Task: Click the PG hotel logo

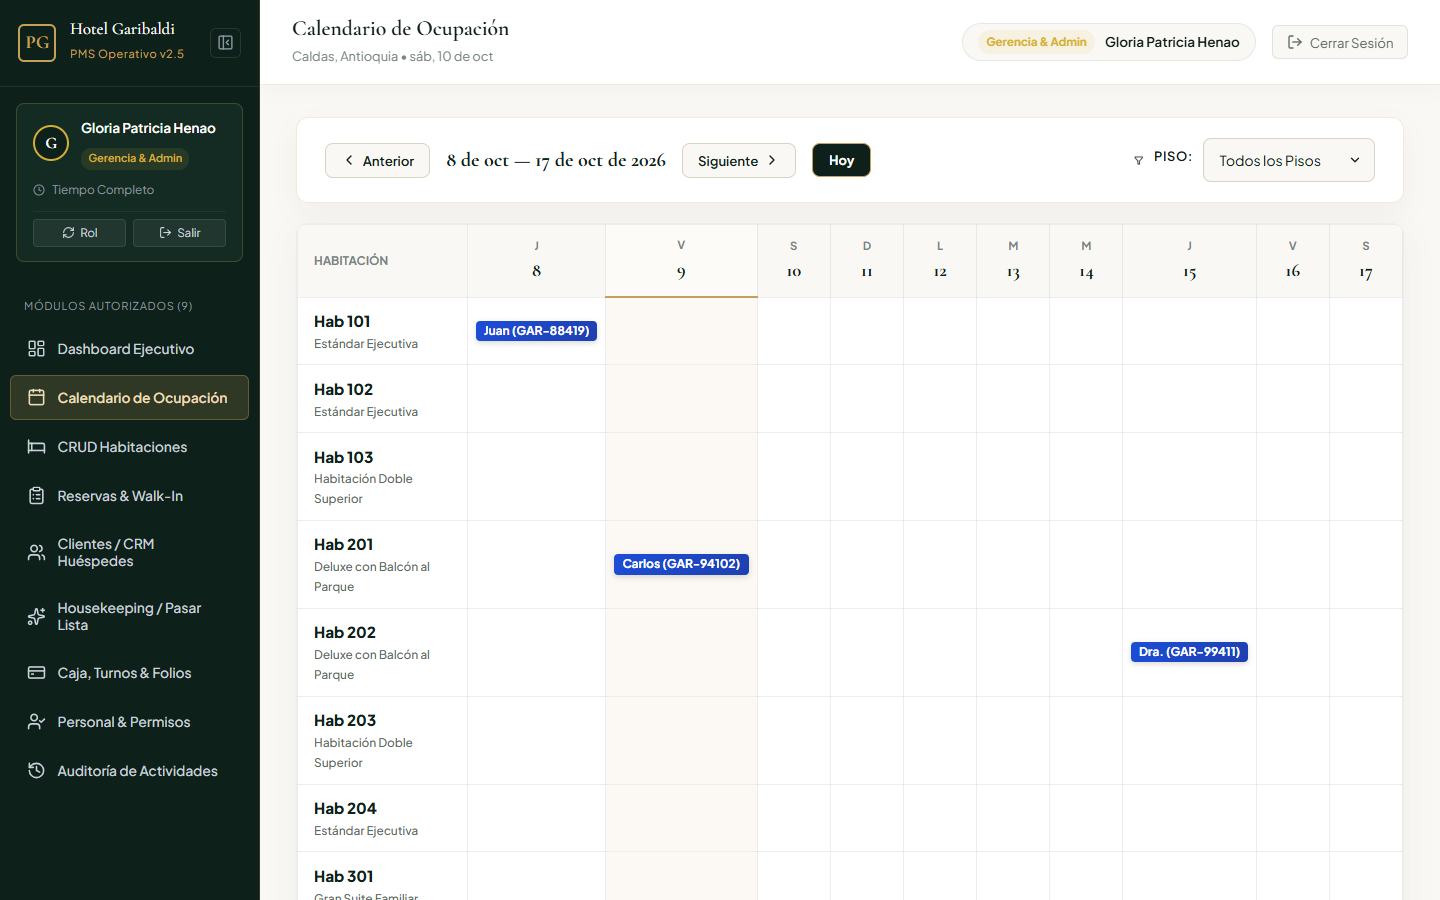Action: (x=37, y=42)
